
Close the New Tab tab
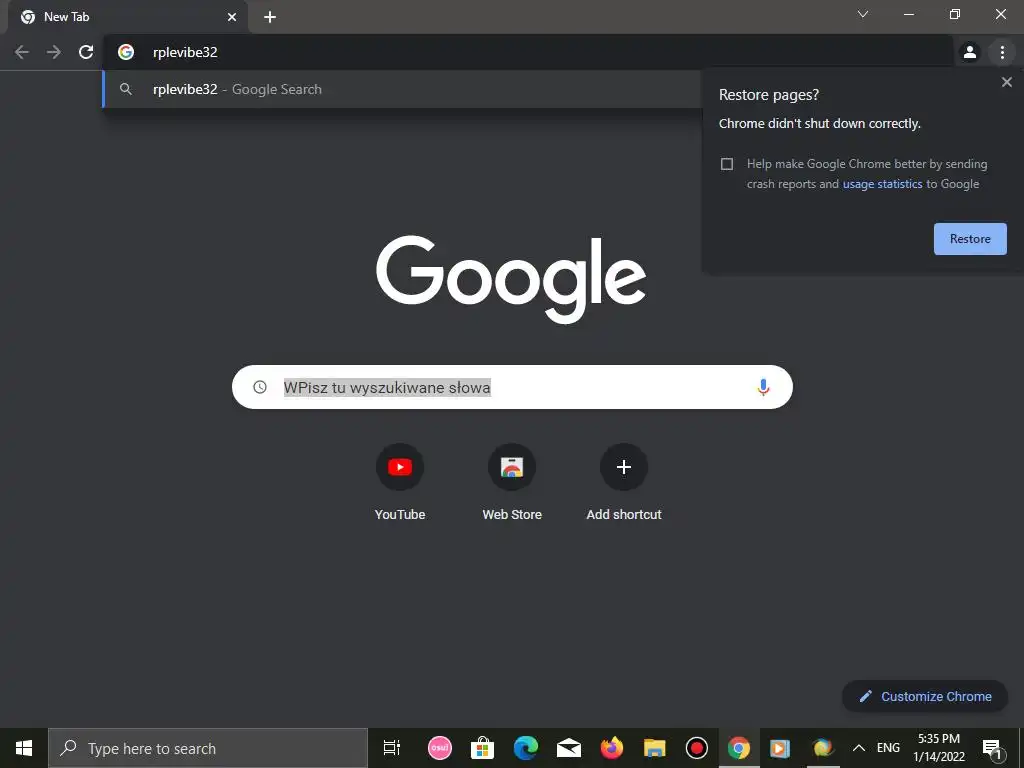tap(232, 17)
